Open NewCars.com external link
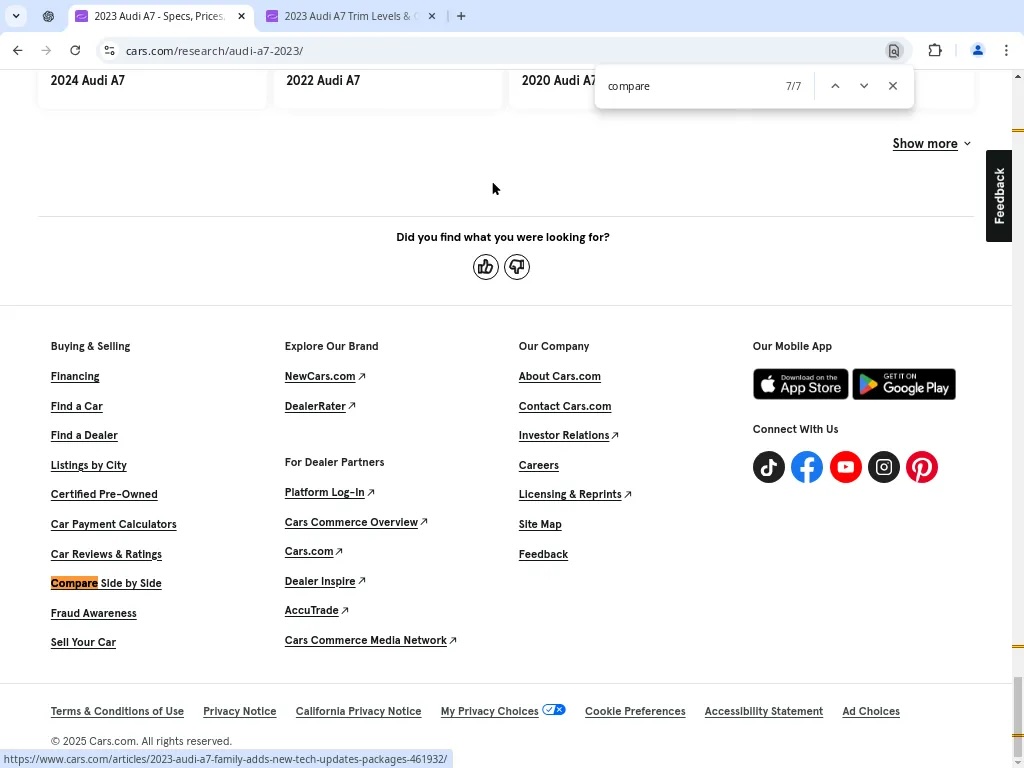 [325, 376]
